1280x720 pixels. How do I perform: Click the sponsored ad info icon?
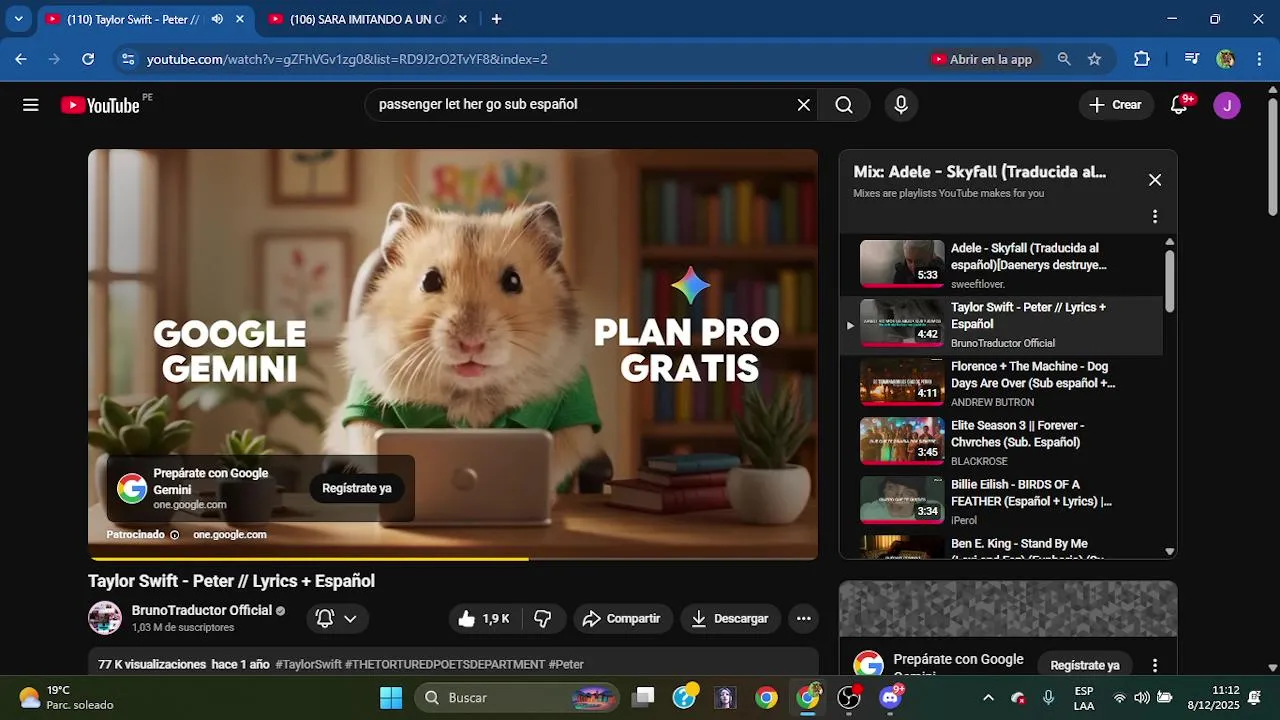point(174,535)
